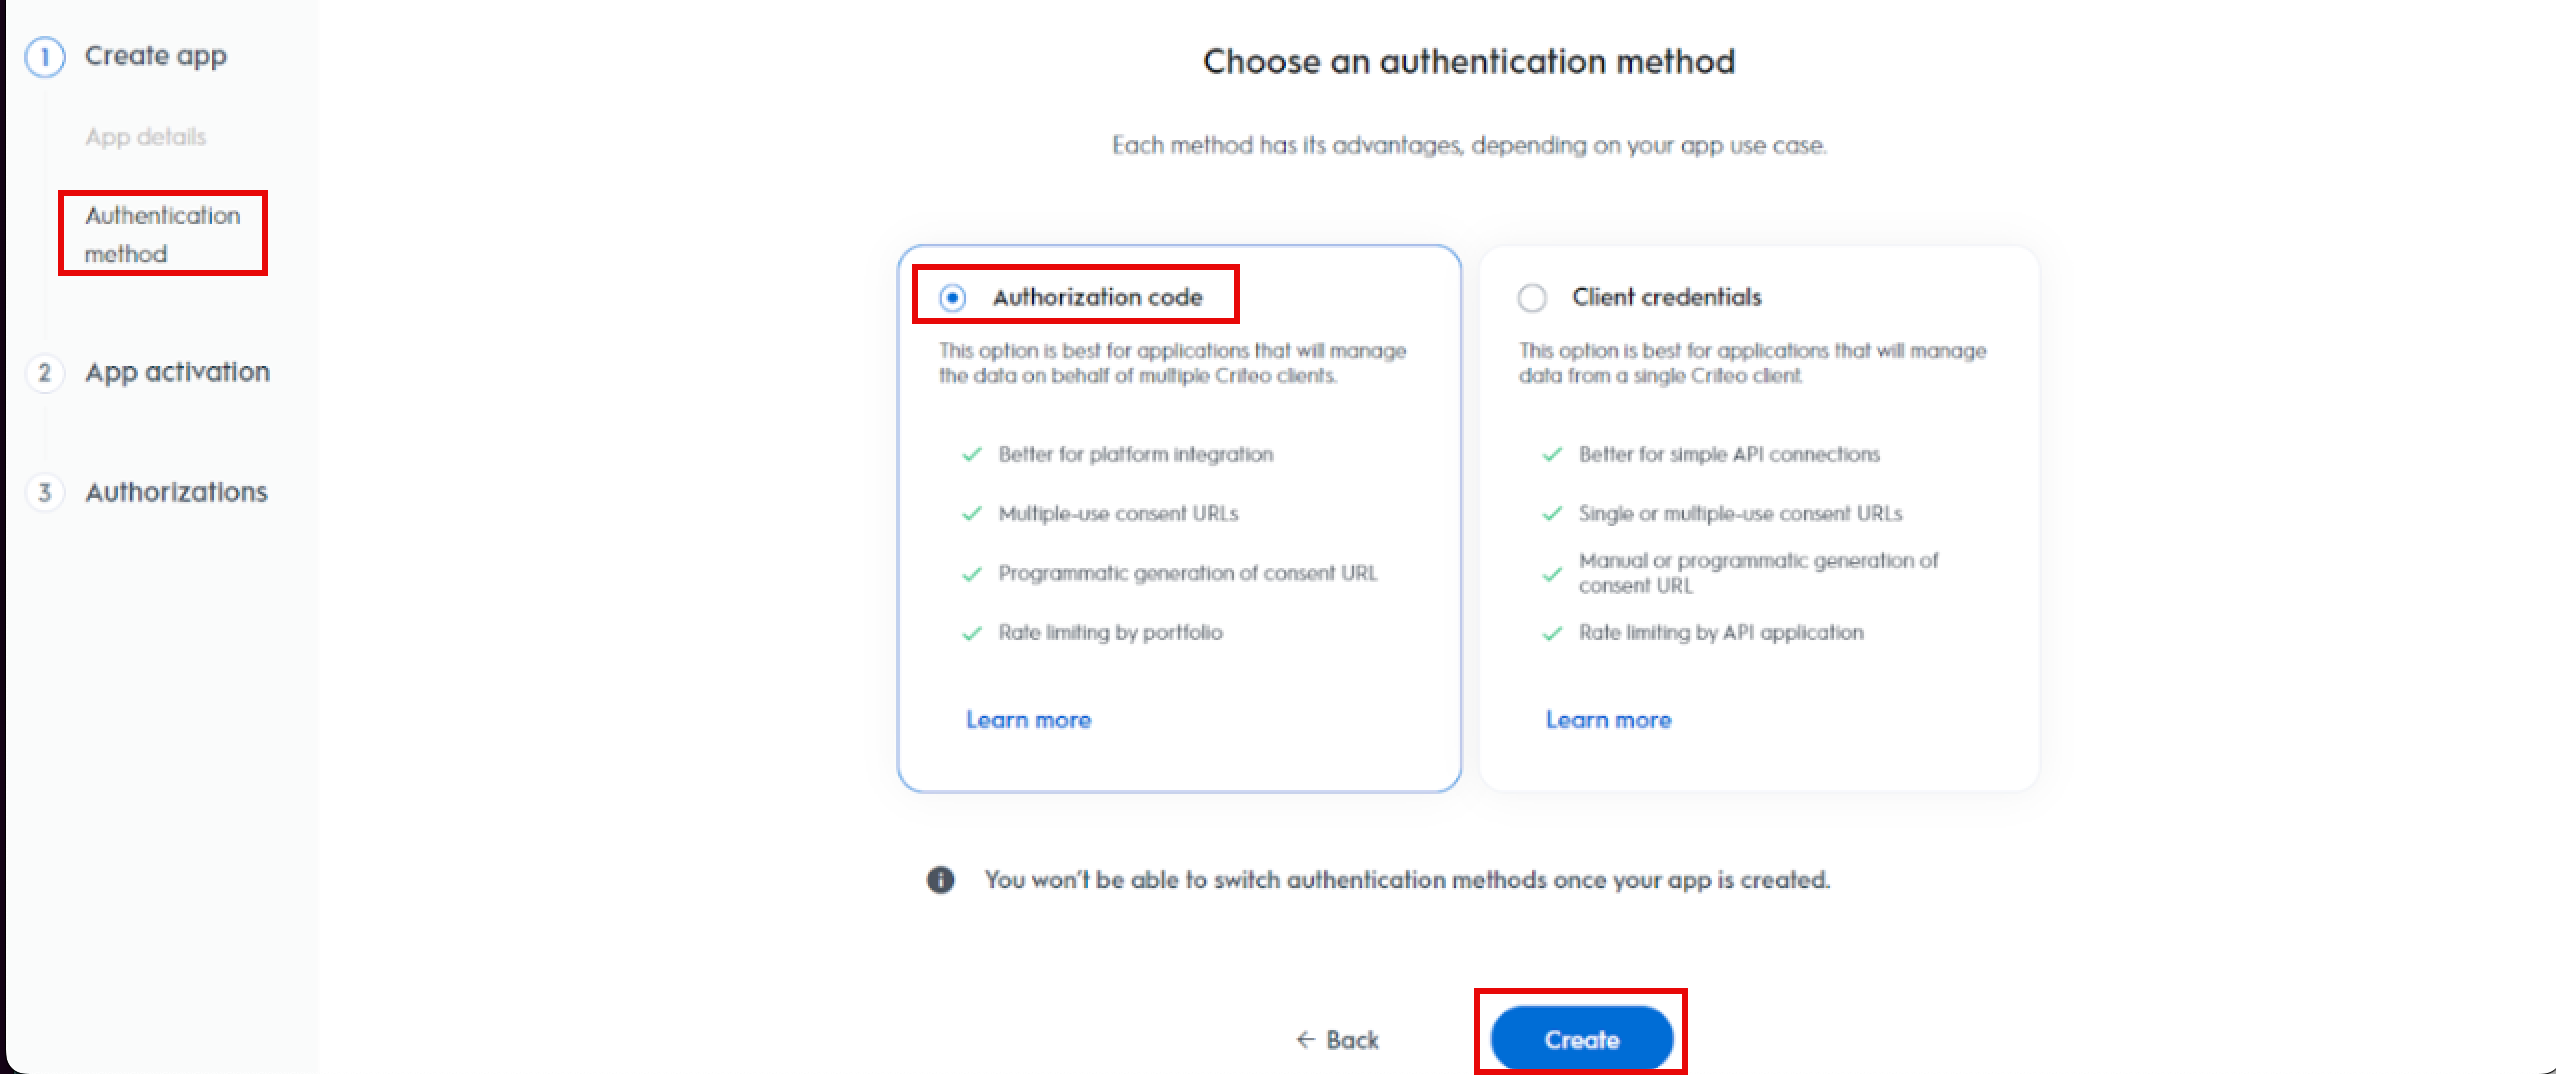Open App details in the sidebar
This screenshot has height=1076, width=2556.
pos(146,137)
